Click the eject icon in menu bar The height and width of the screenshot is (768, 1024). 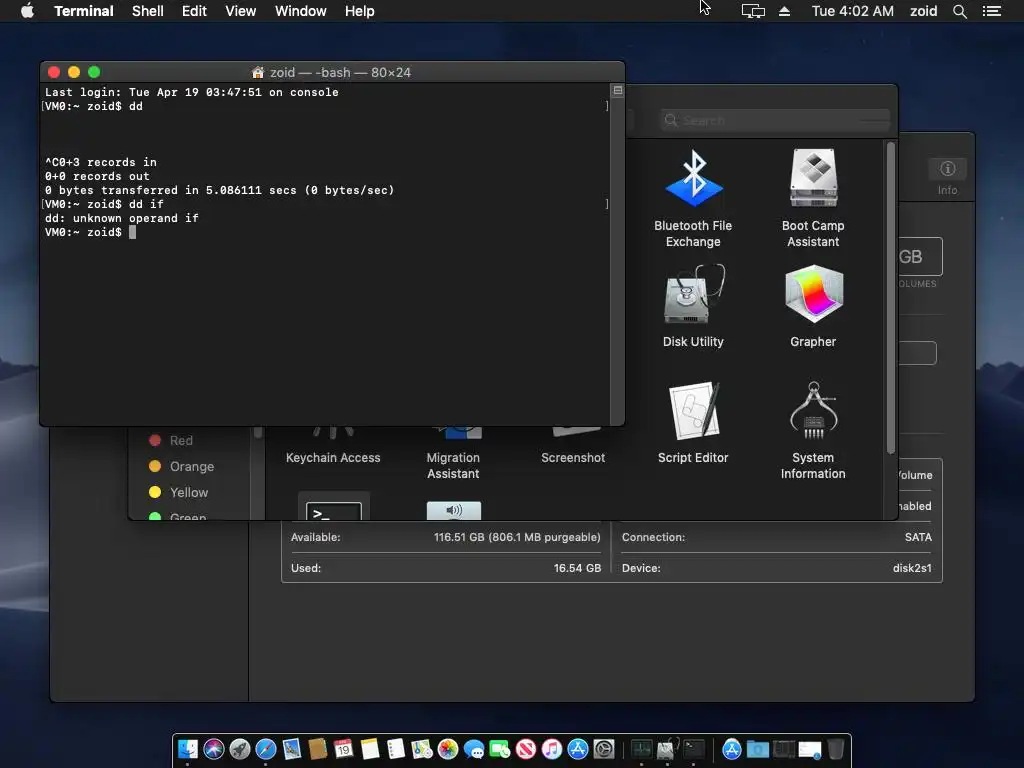point(784,11)
